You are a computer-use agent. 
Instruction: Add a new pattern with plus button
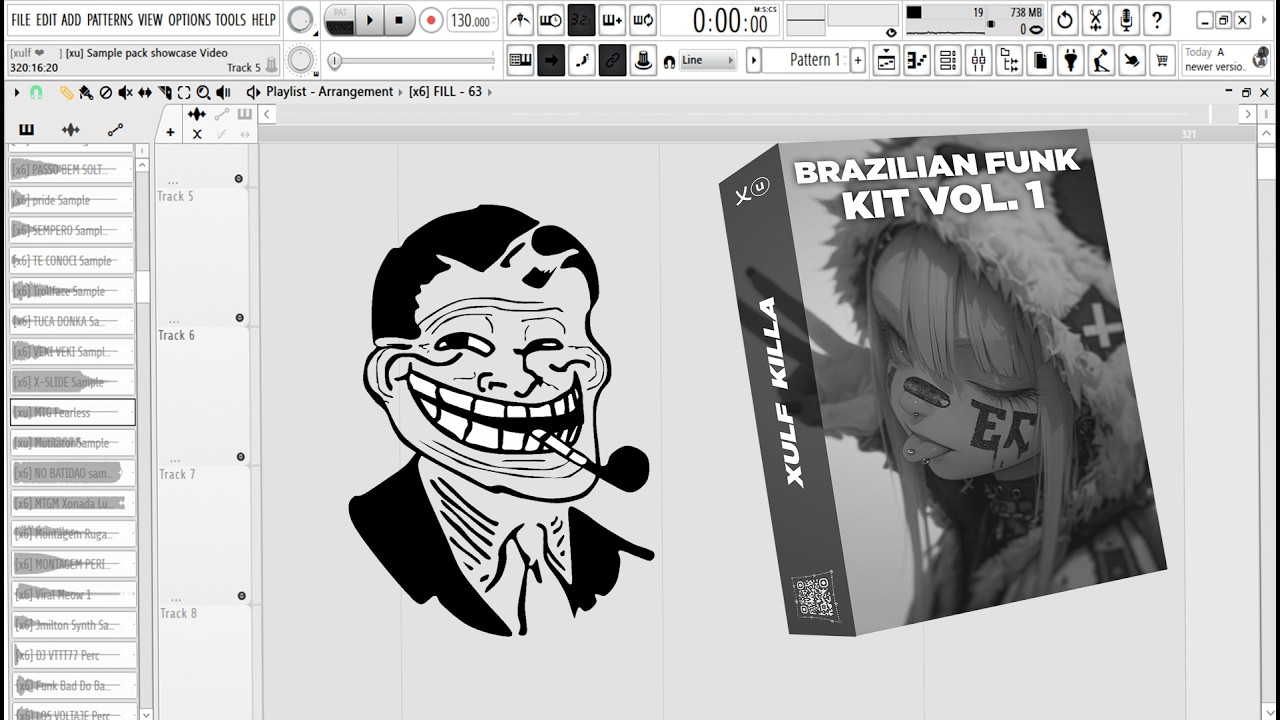tap(857, 60)
